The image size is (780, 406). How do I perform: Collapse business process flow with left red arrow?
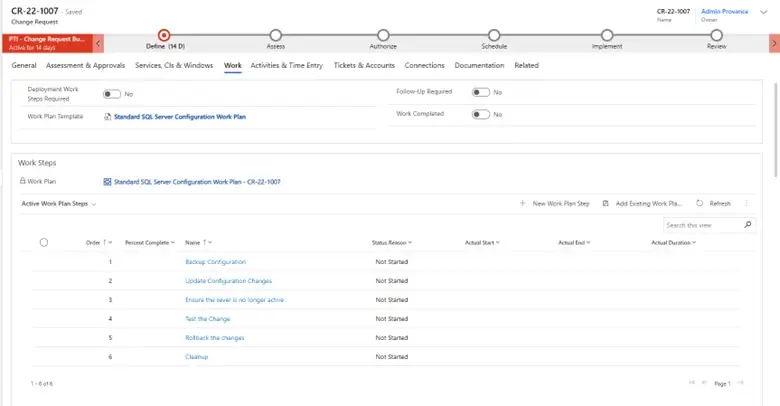98,43
